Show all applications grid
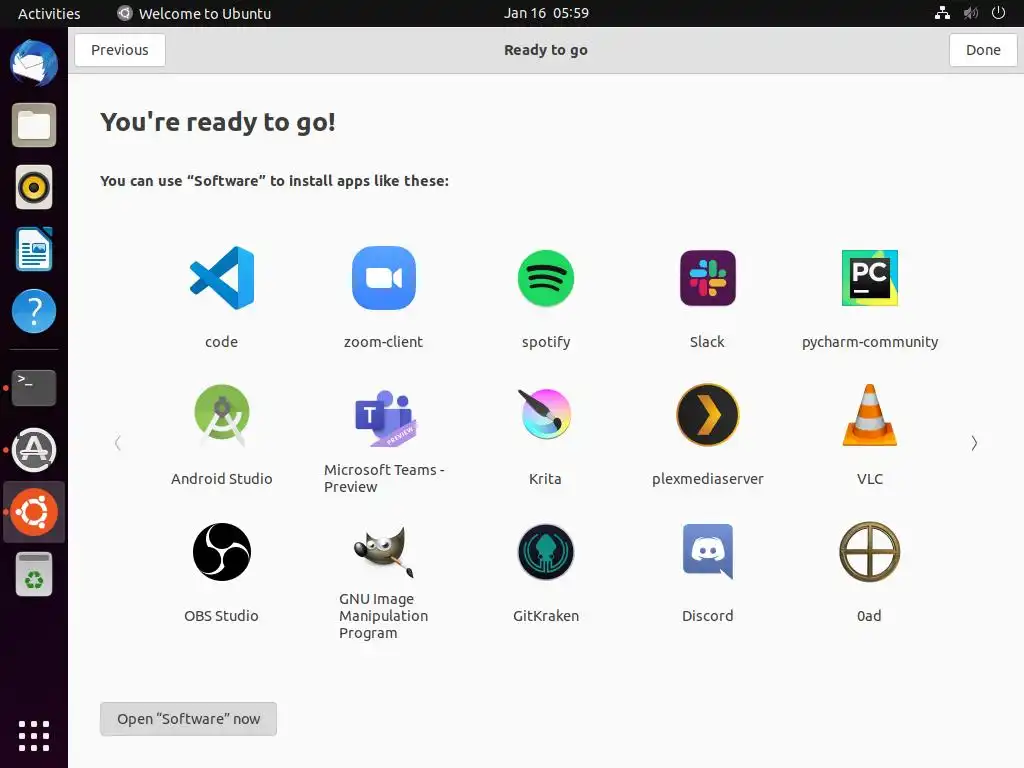 tap(34, 737)
